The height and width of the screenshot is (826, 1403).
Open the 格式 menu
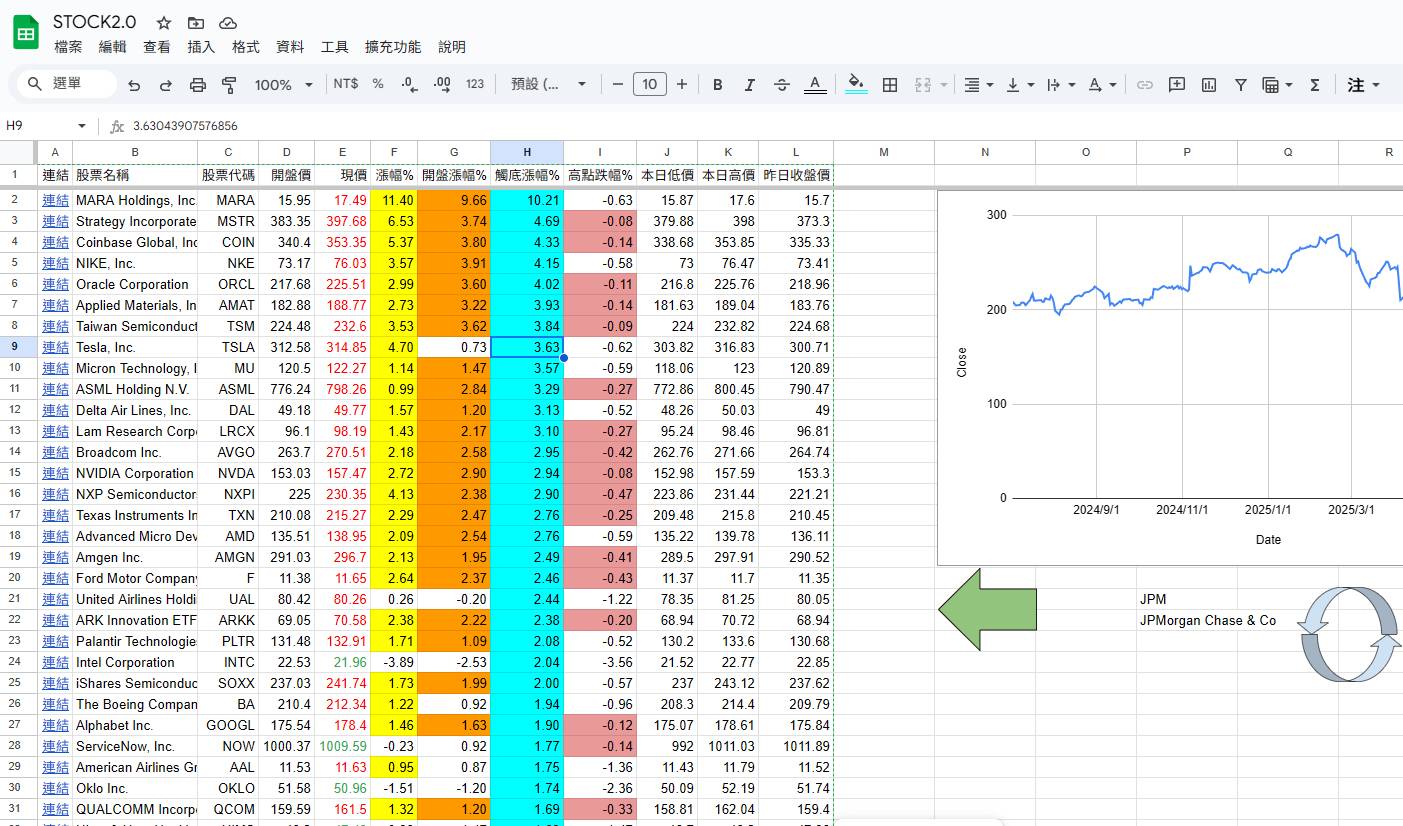click(245, 47)
